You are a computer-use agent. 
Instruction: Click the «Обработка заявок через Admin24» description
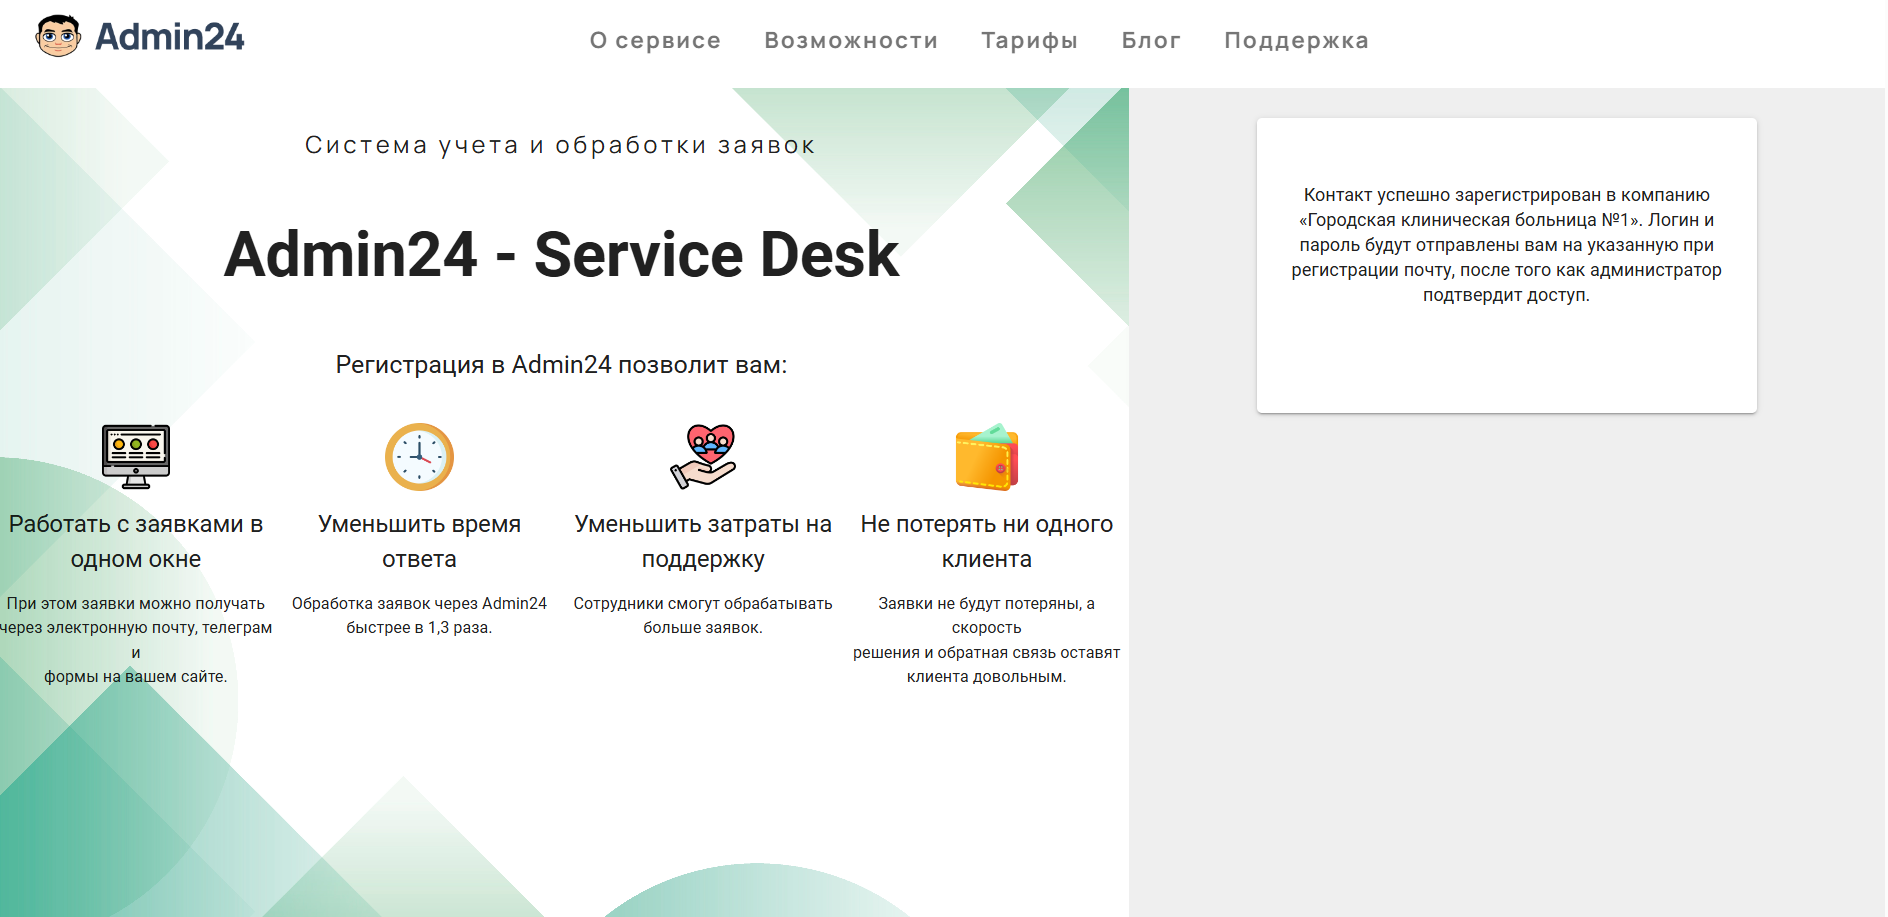420,616
